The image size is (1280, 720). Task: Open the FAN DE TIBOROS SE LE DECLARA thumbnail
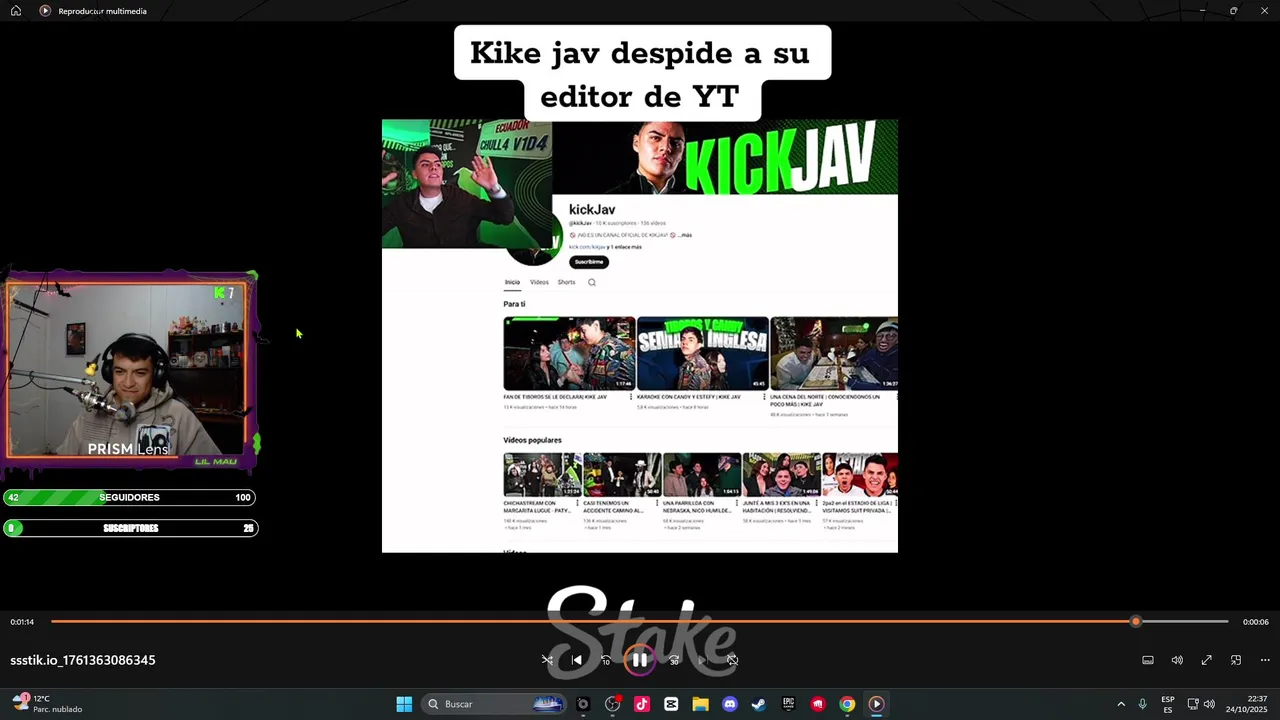pyautogui.click(x=569, y=353)
